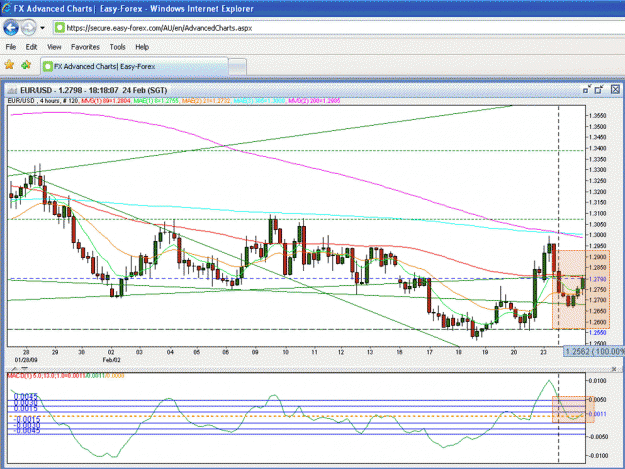625x469 pixels.
Task: Click the blue 1.2798 current price label
Action: click(597, 279)
